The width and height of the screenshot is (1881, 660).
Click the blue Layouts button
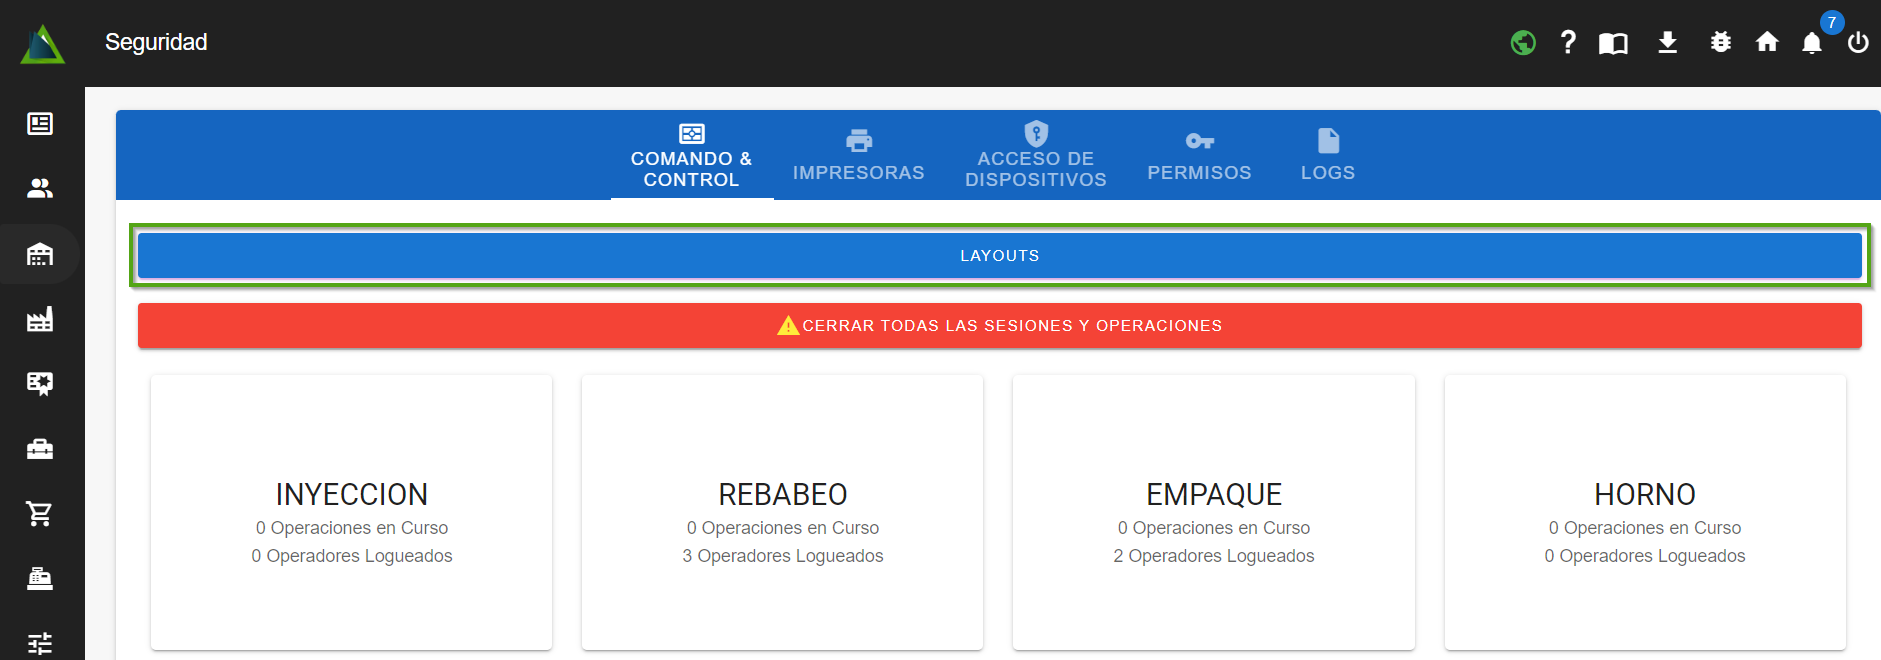(999, 256)
